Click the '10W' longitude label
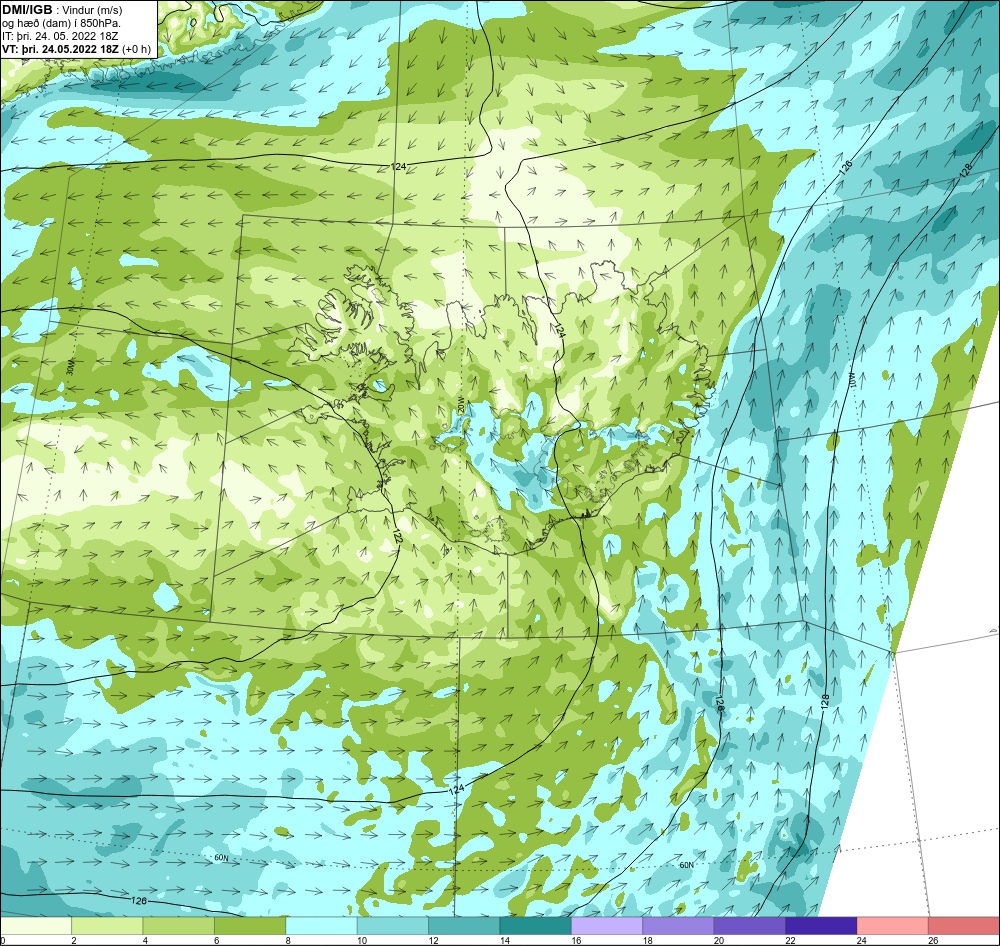Viewport: 1000px width, 946px height. click(x=852, y=381)
